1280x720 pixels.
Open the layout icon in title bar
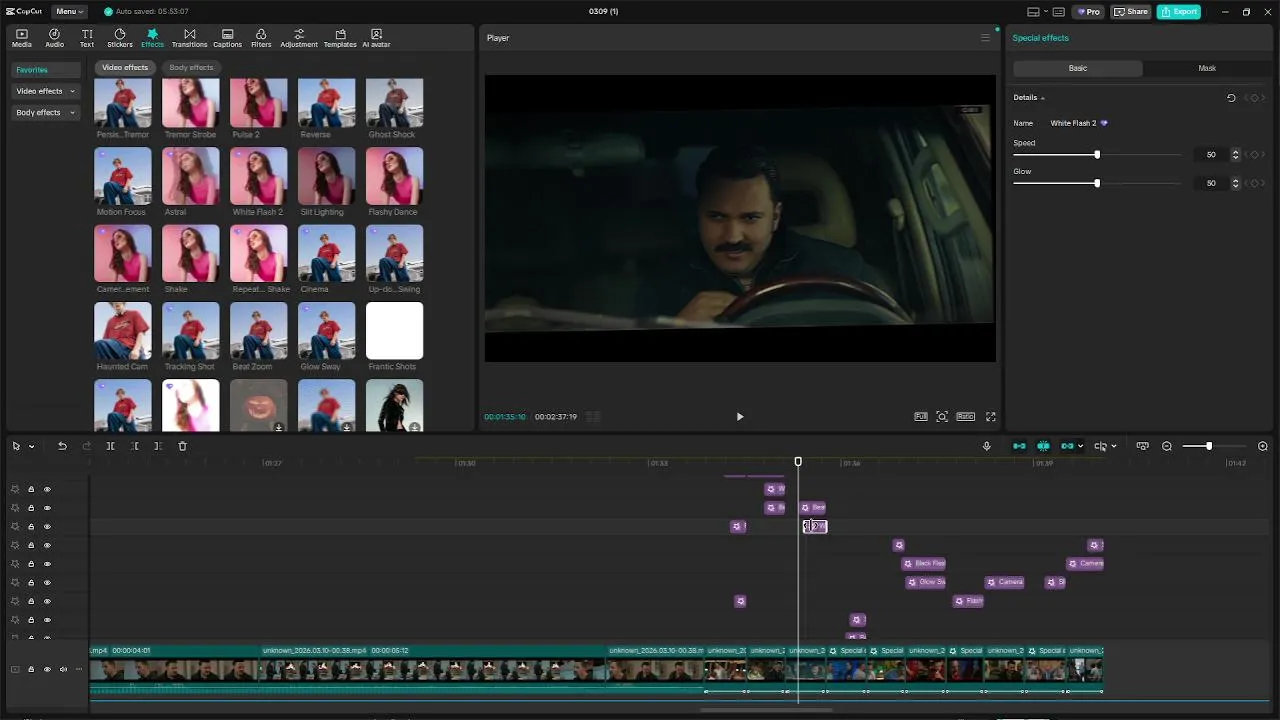(x=1034, y=12)
